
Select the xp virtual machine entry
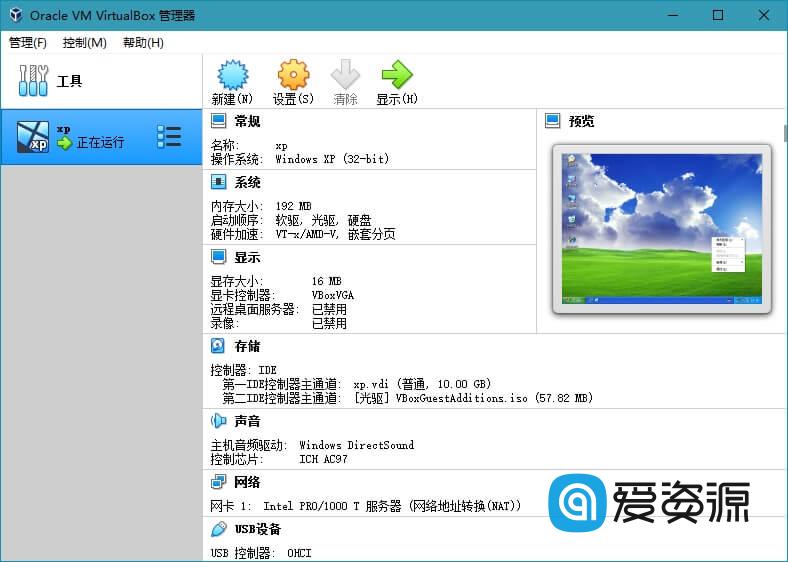(x=90, y=137)
